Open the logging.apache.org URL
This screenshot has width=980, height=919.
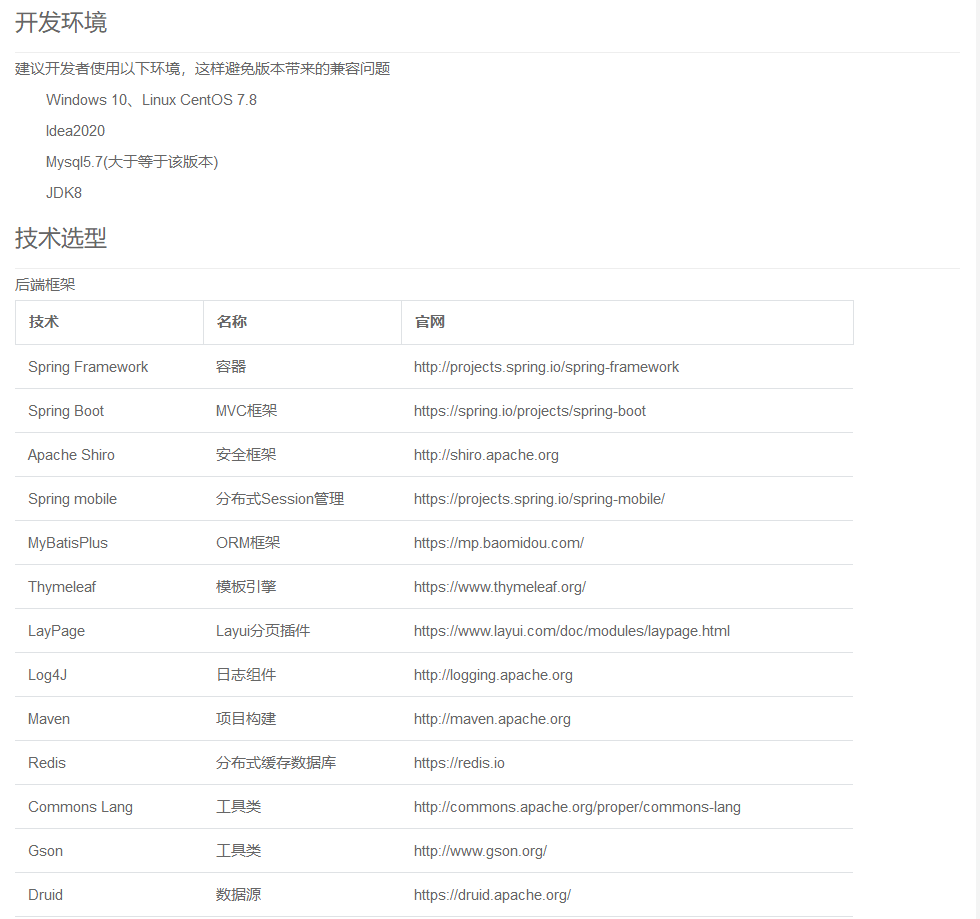(x=493, y=675)
